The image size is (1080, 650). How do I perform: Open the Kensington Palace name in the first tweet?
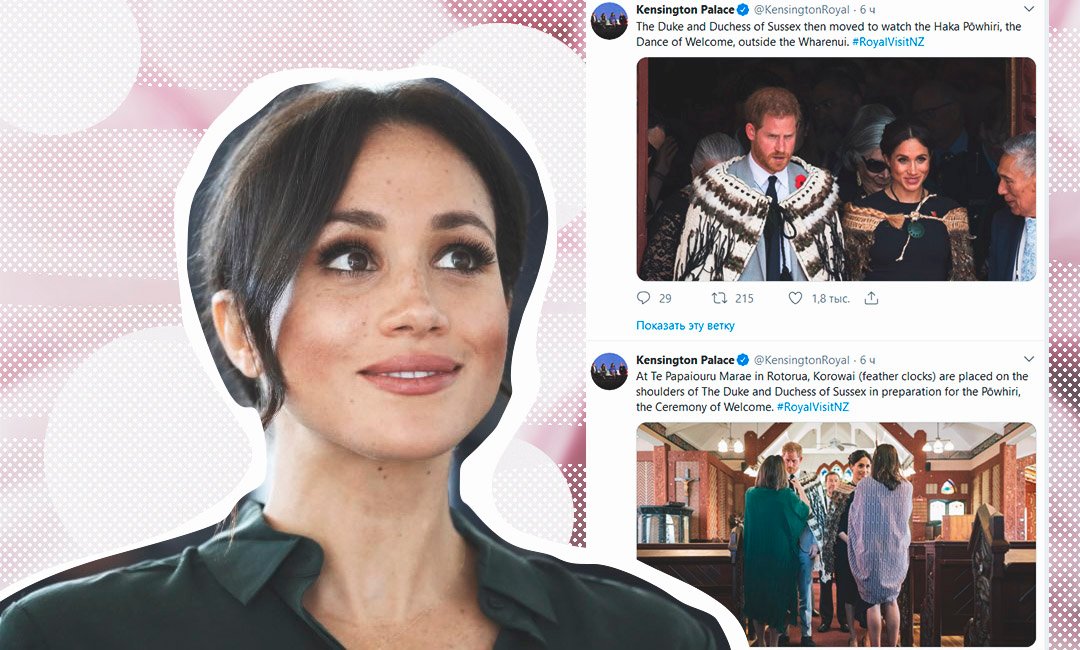pyautogui.click(x=685, y=10)
